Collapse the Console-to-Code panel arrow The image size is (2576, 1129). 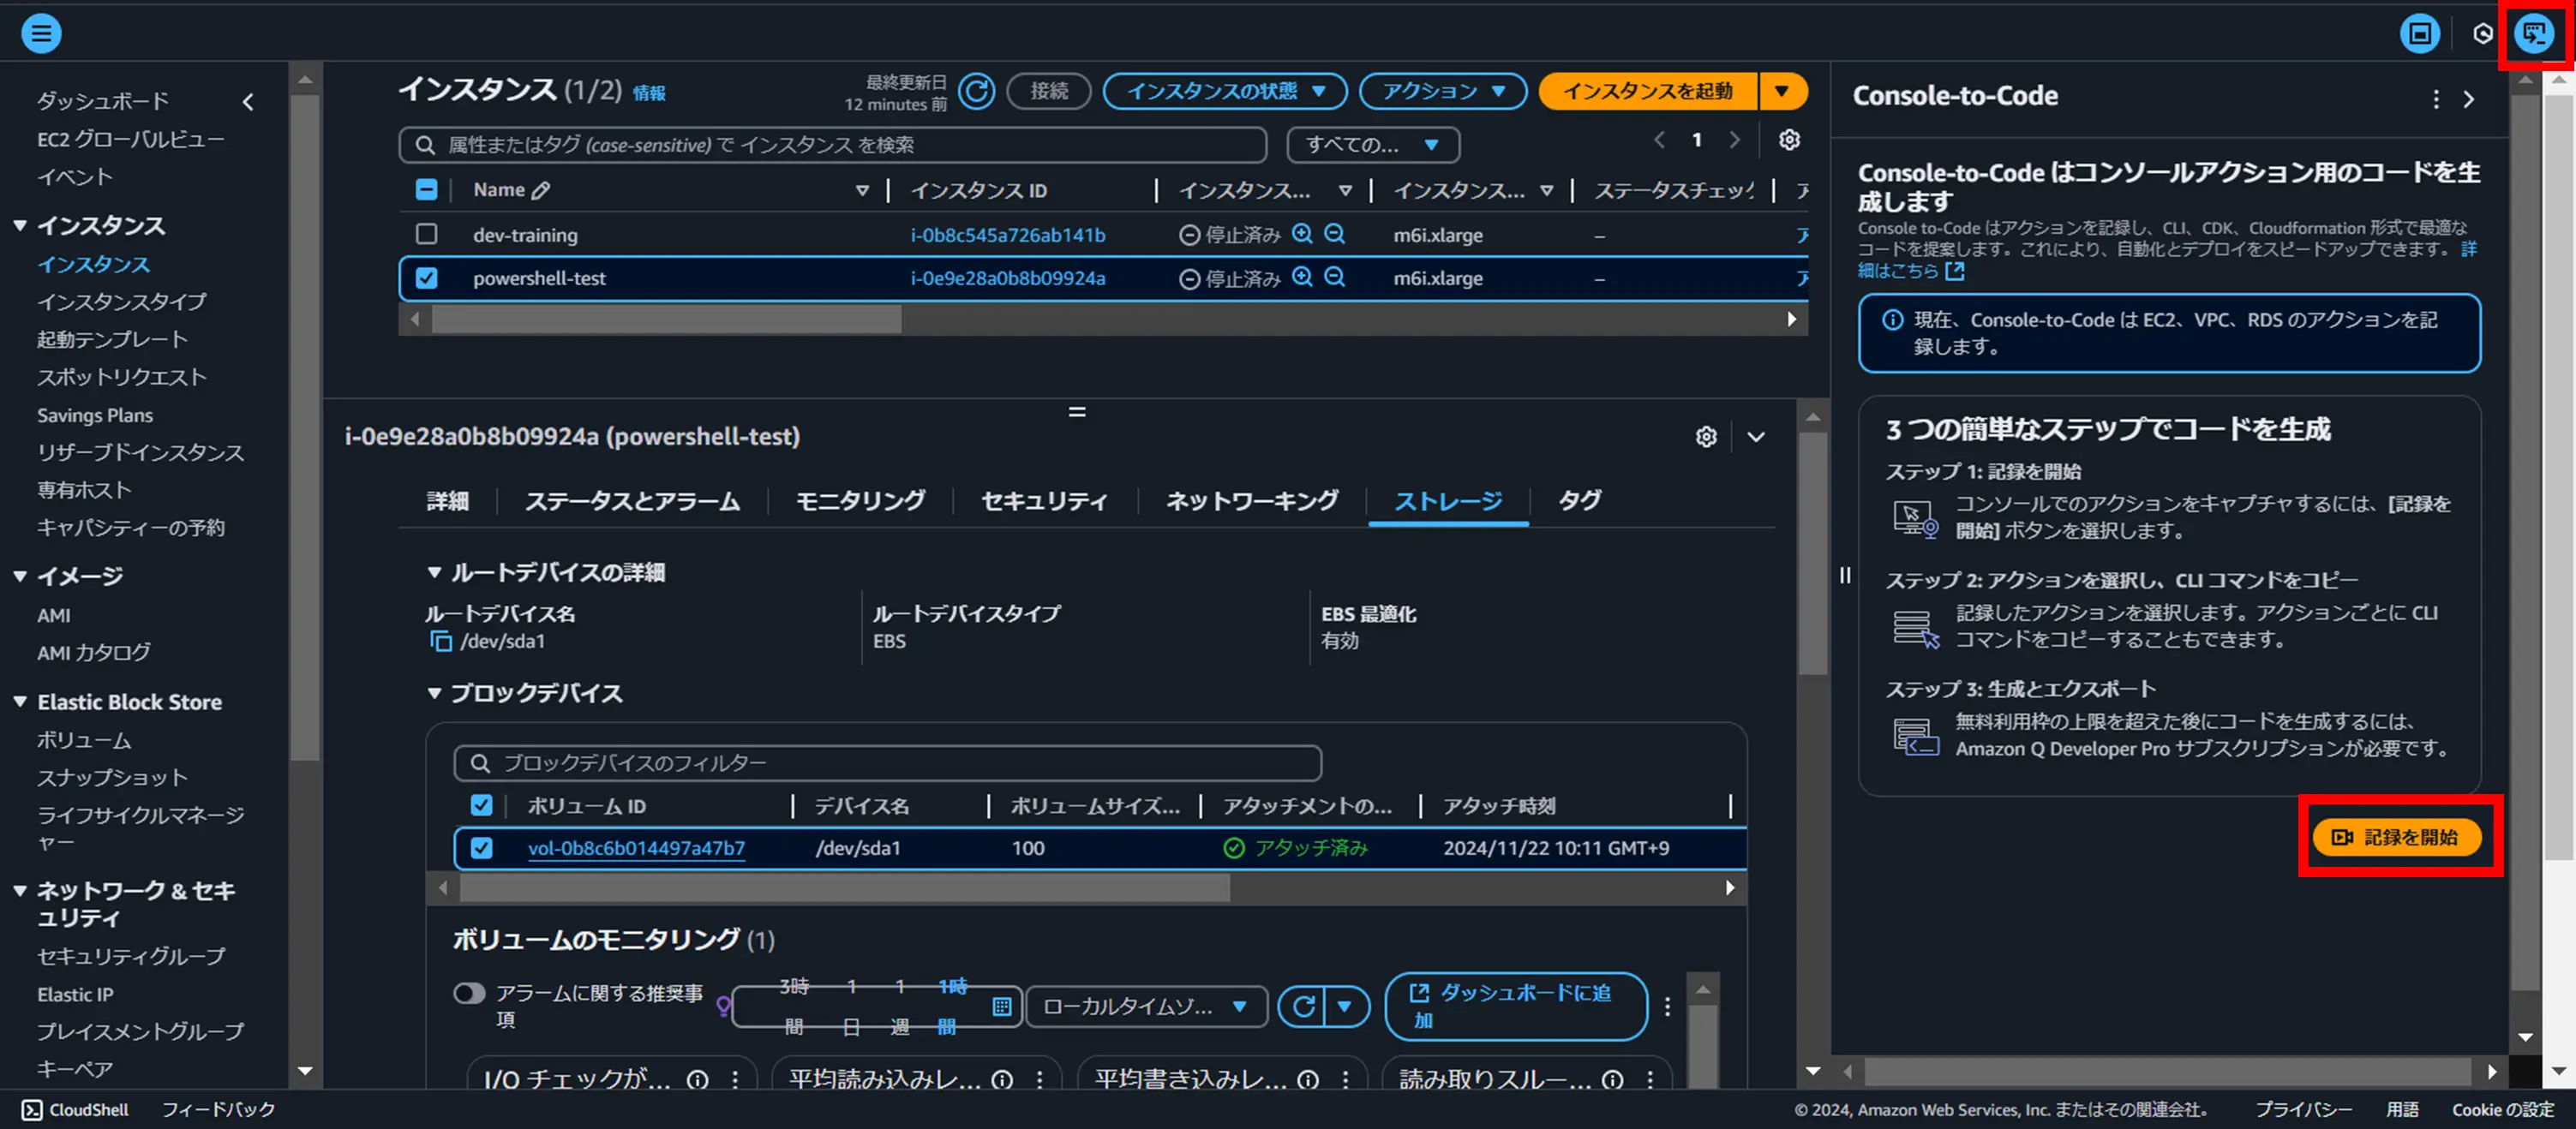click(2469, 99)
